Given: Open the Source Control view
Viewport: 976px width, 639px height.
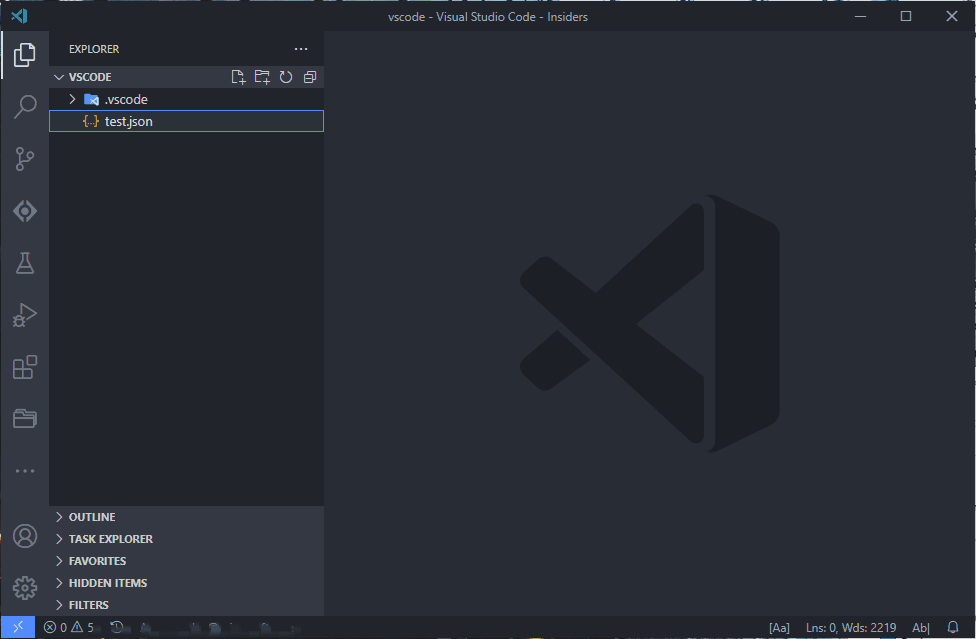Looking at the screenshot, I should click(24, 159).
